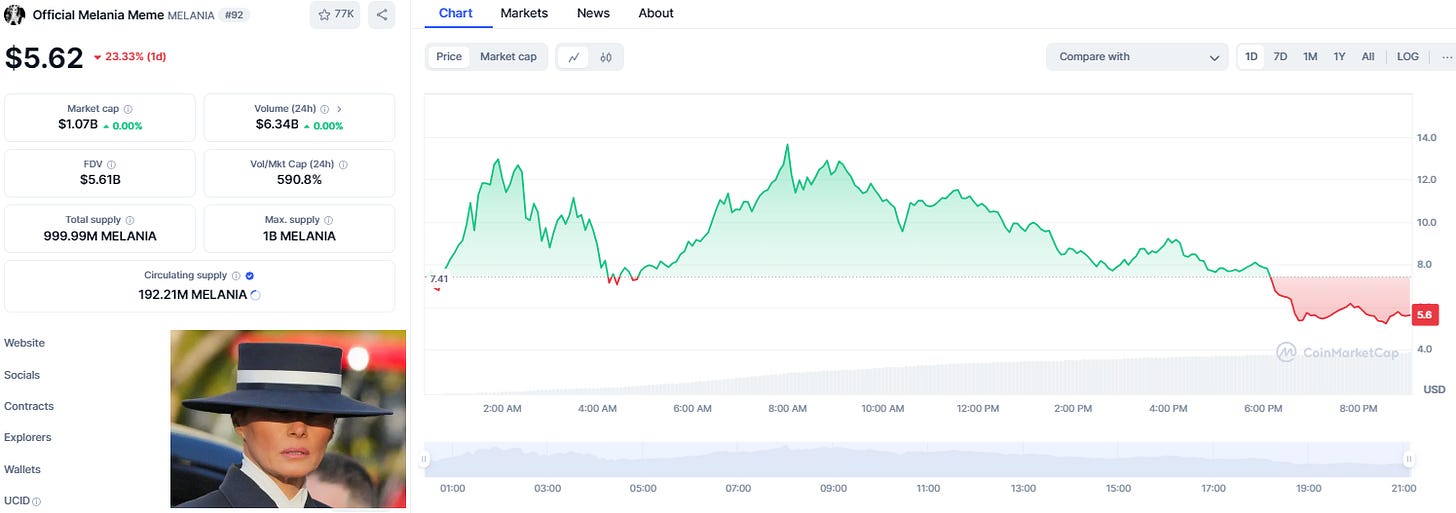This screenshot has width=1456, height=513.
Task: Open the News tab
Action: coord(593,13)
